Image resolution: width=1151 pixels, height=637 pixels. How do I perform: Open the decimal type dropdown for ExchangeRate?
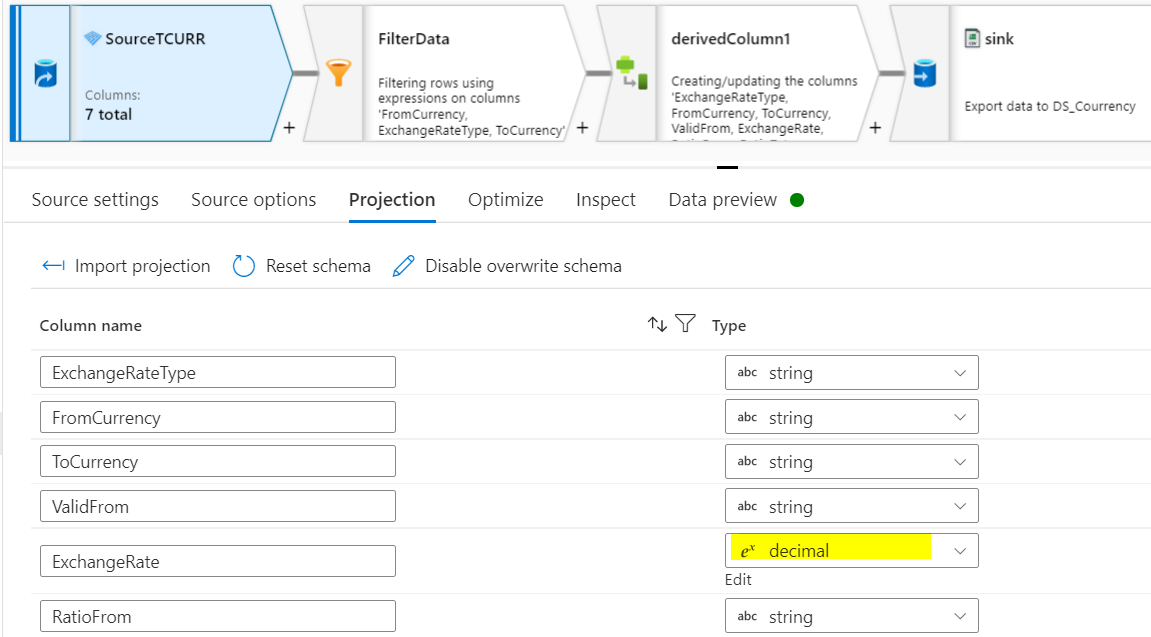852,550
